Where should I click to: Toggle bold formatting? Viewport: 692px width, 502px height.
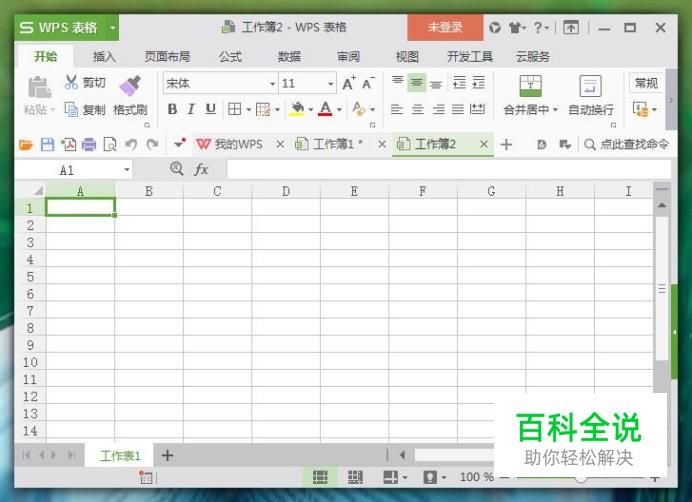tap(172, 109)
